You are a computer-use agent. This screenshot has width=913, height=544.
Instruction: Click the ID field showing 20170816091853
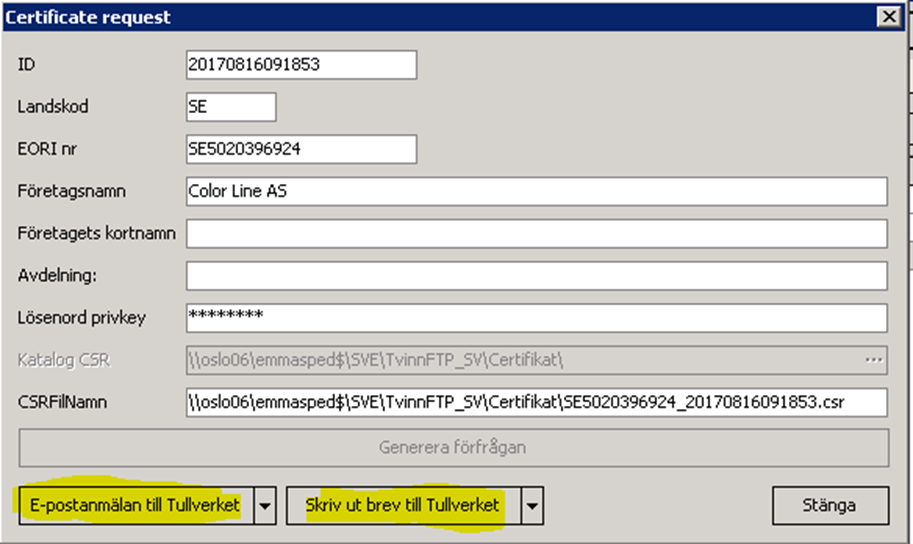pyautogui.click(x=301, y=65)
